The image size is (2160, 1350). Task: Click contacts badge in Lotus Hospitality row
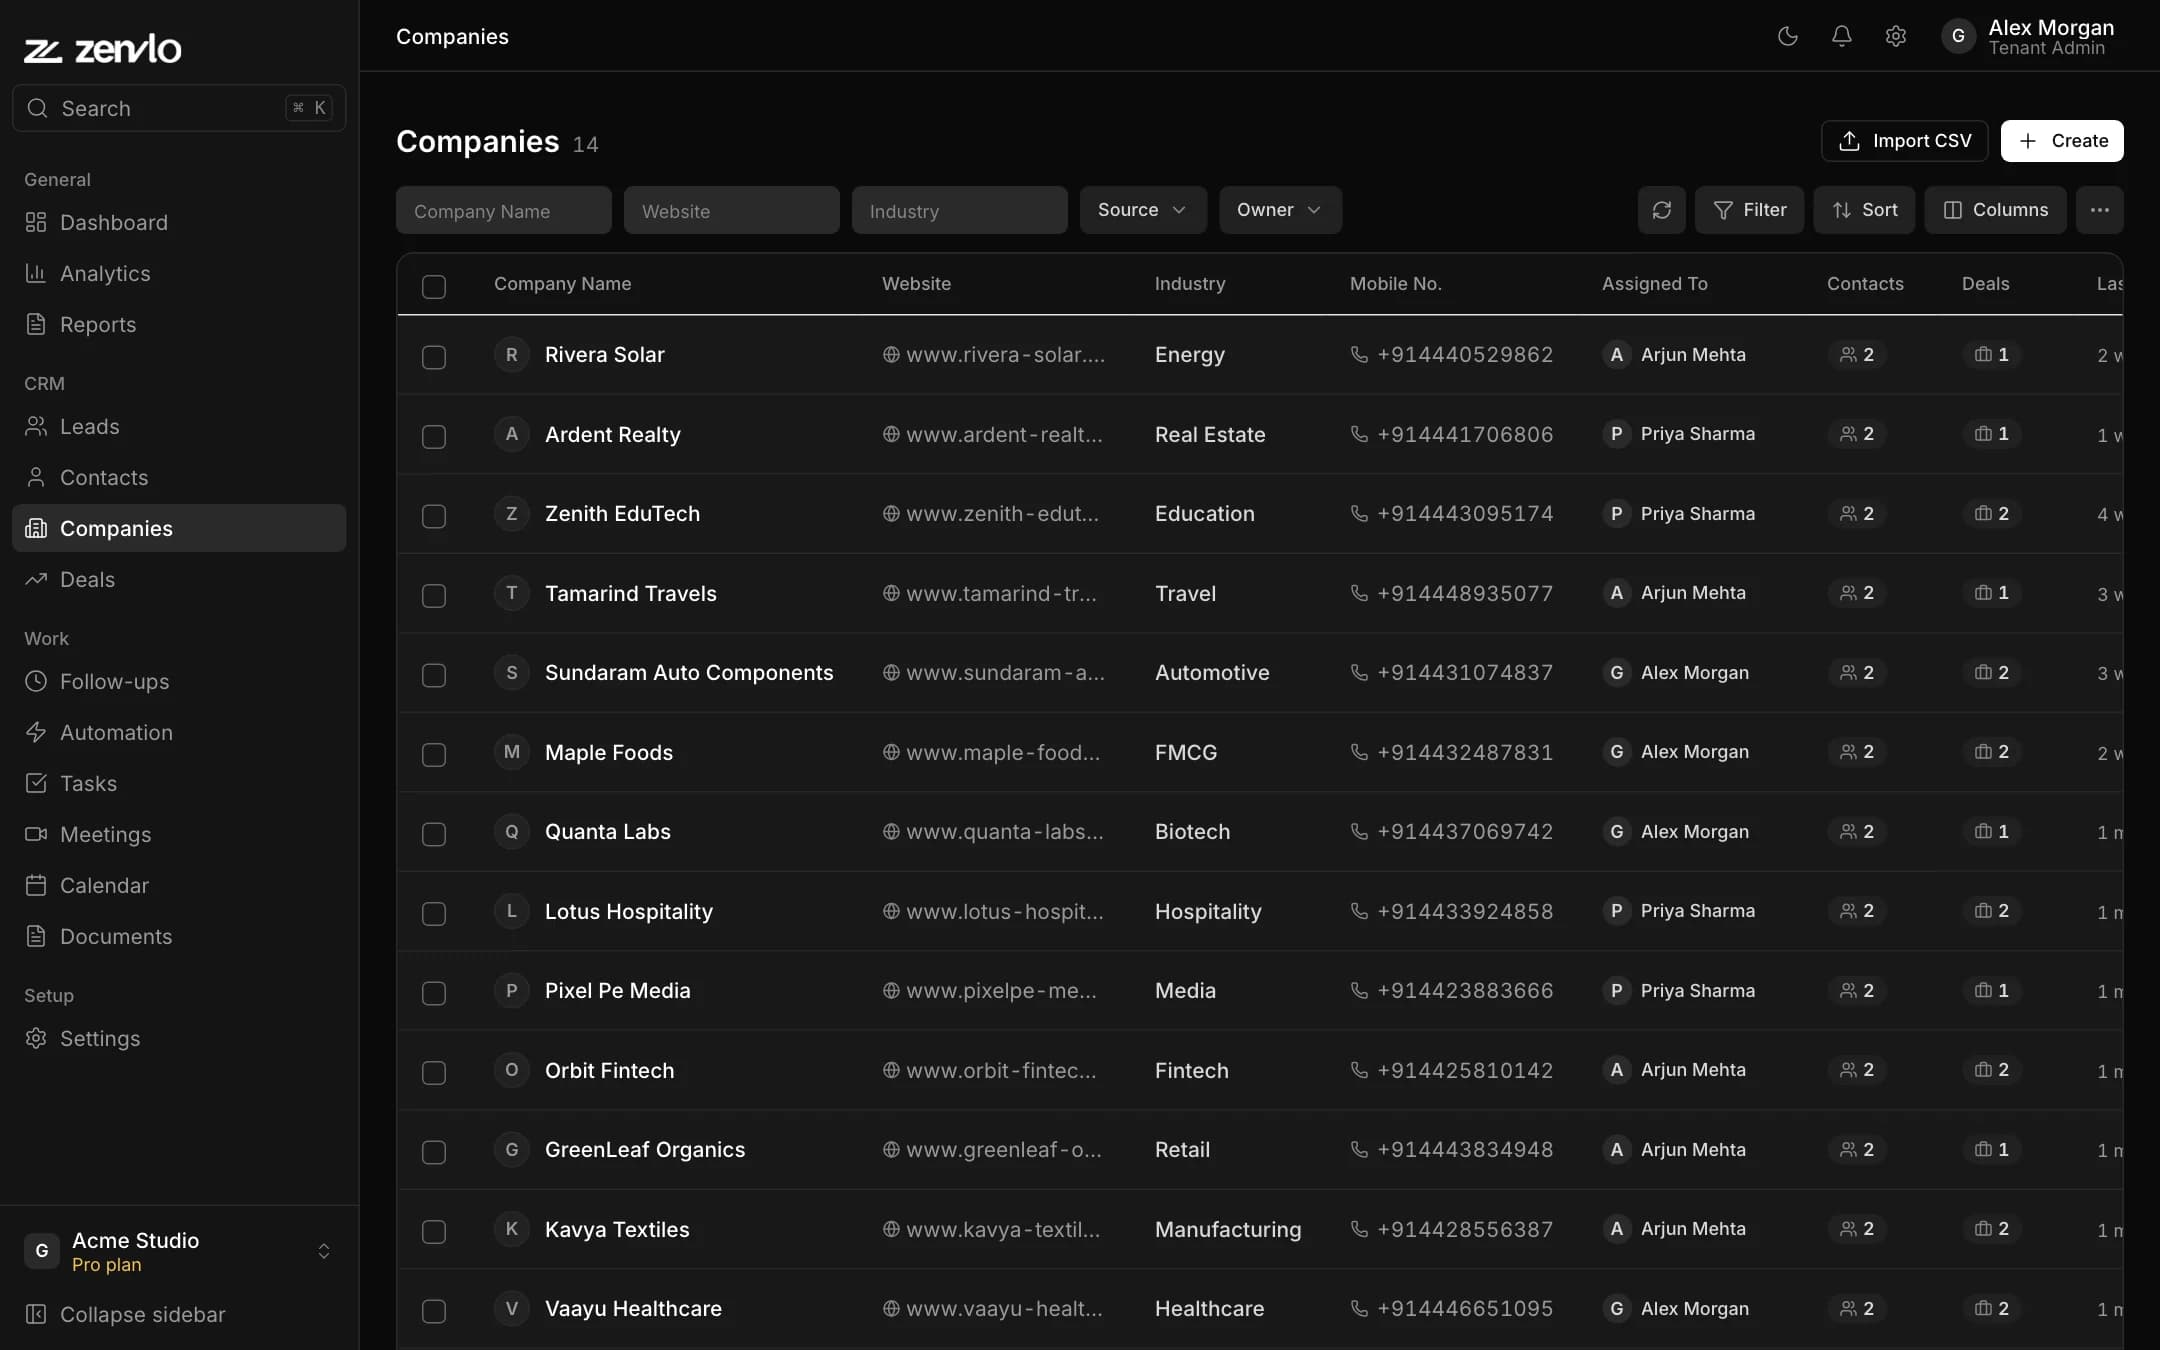point(1857,911)
